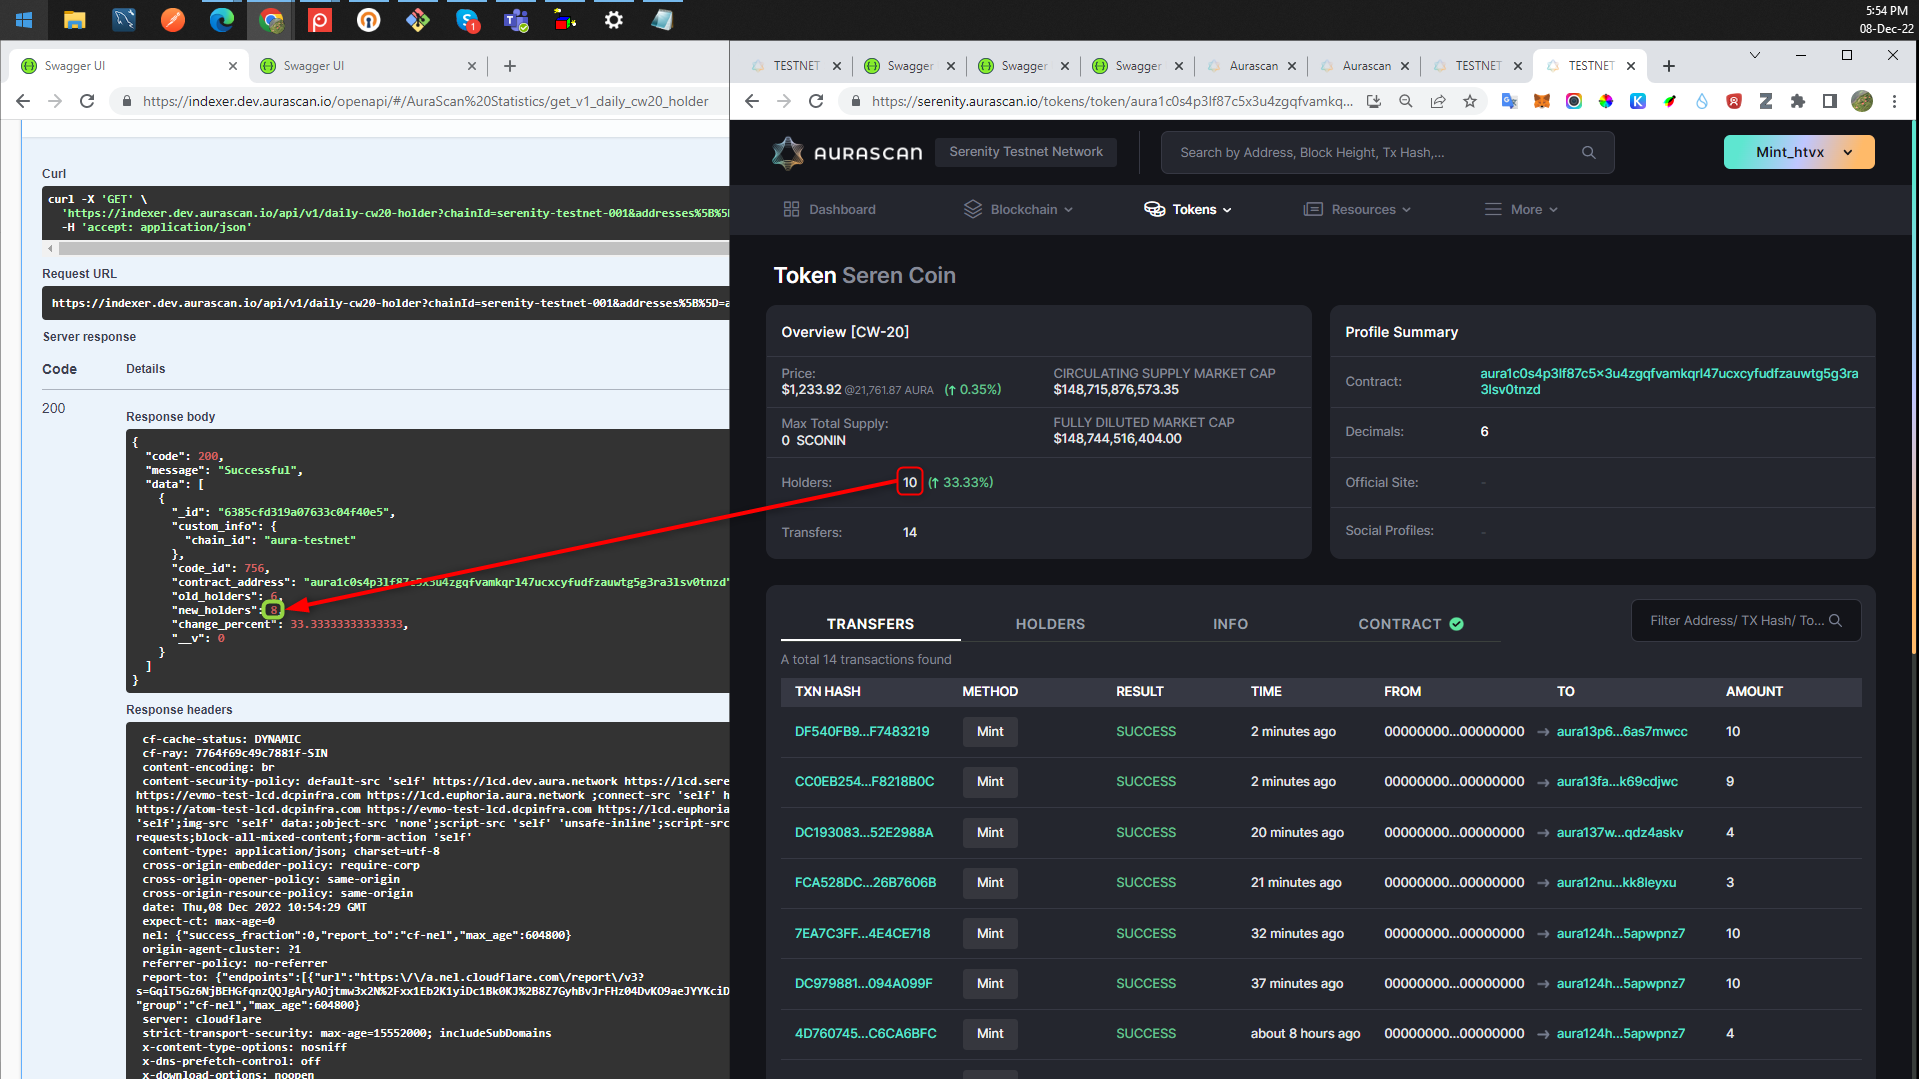Go back in the Aurascan browser window
Screen dimensions: 1919x1079
(x=752, y=101)
